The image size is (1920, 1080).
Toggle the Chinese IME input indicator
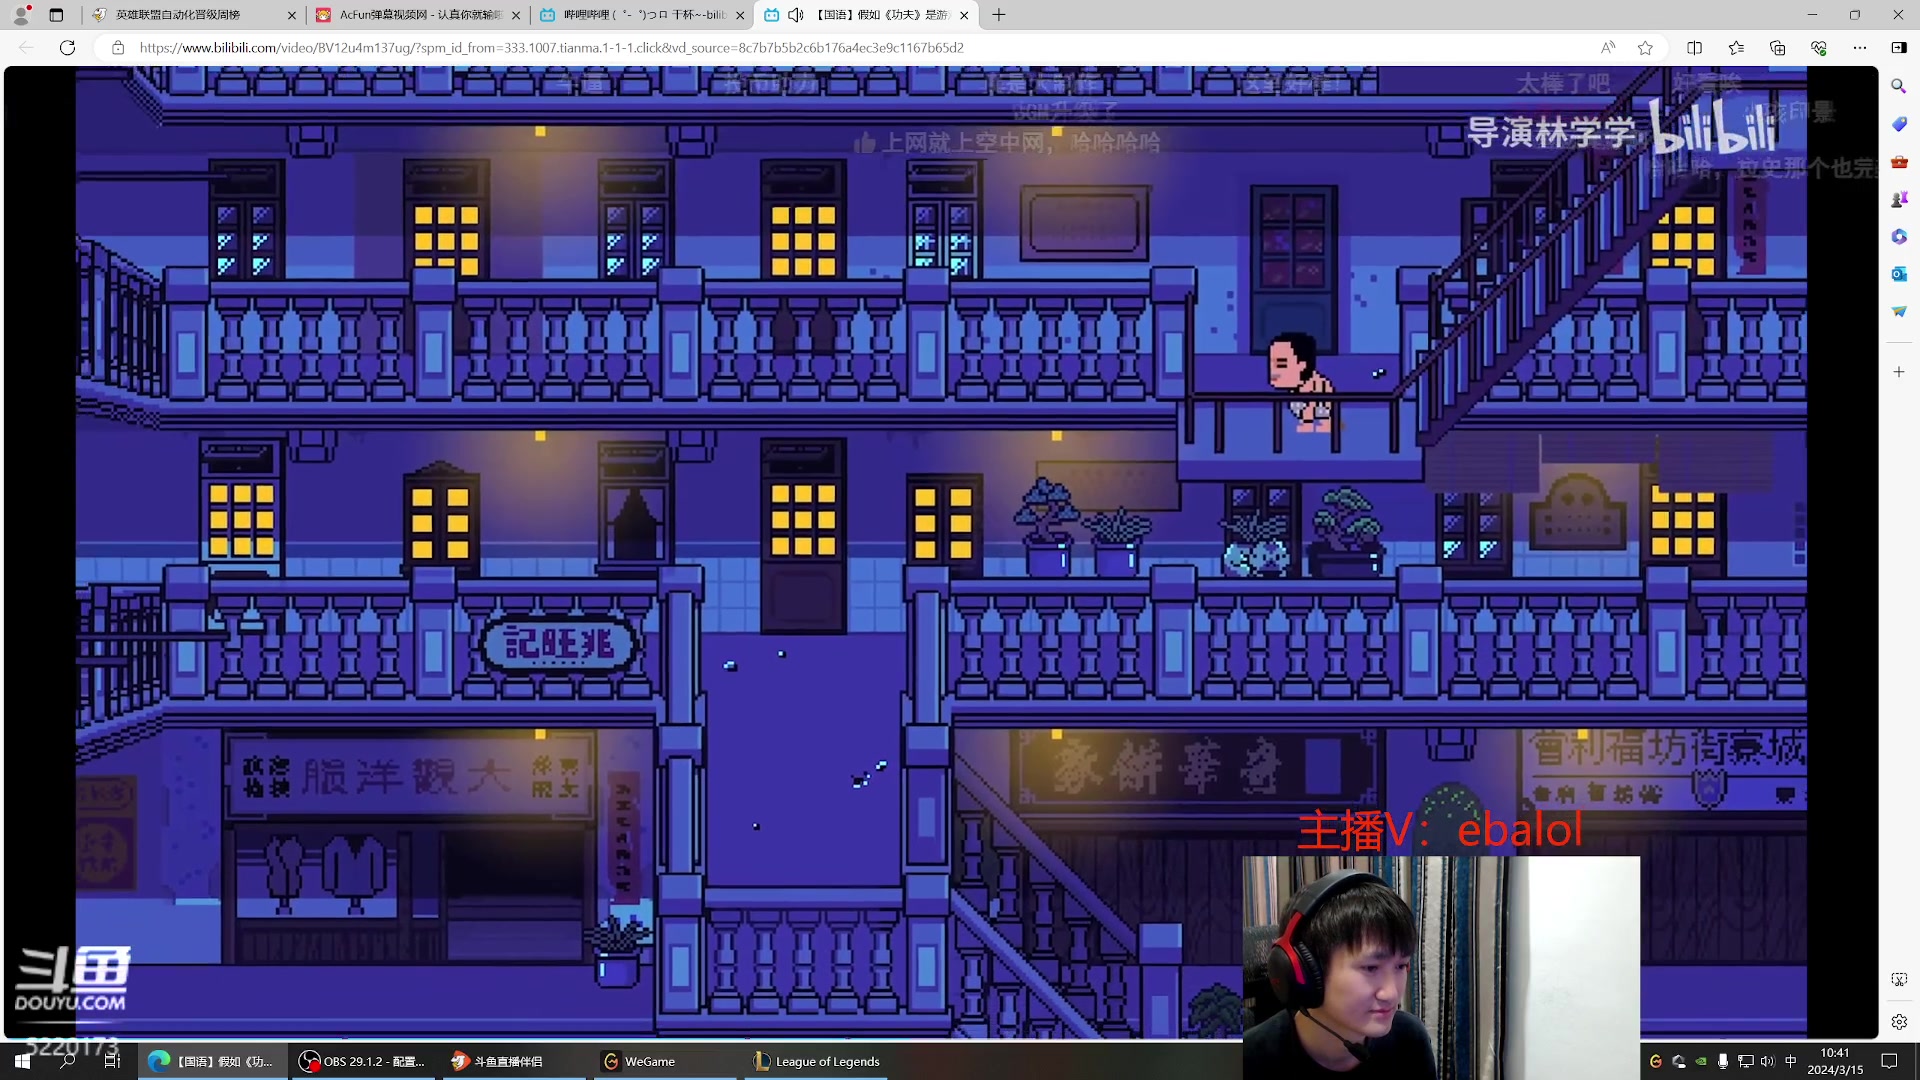coord(1790,1061)
